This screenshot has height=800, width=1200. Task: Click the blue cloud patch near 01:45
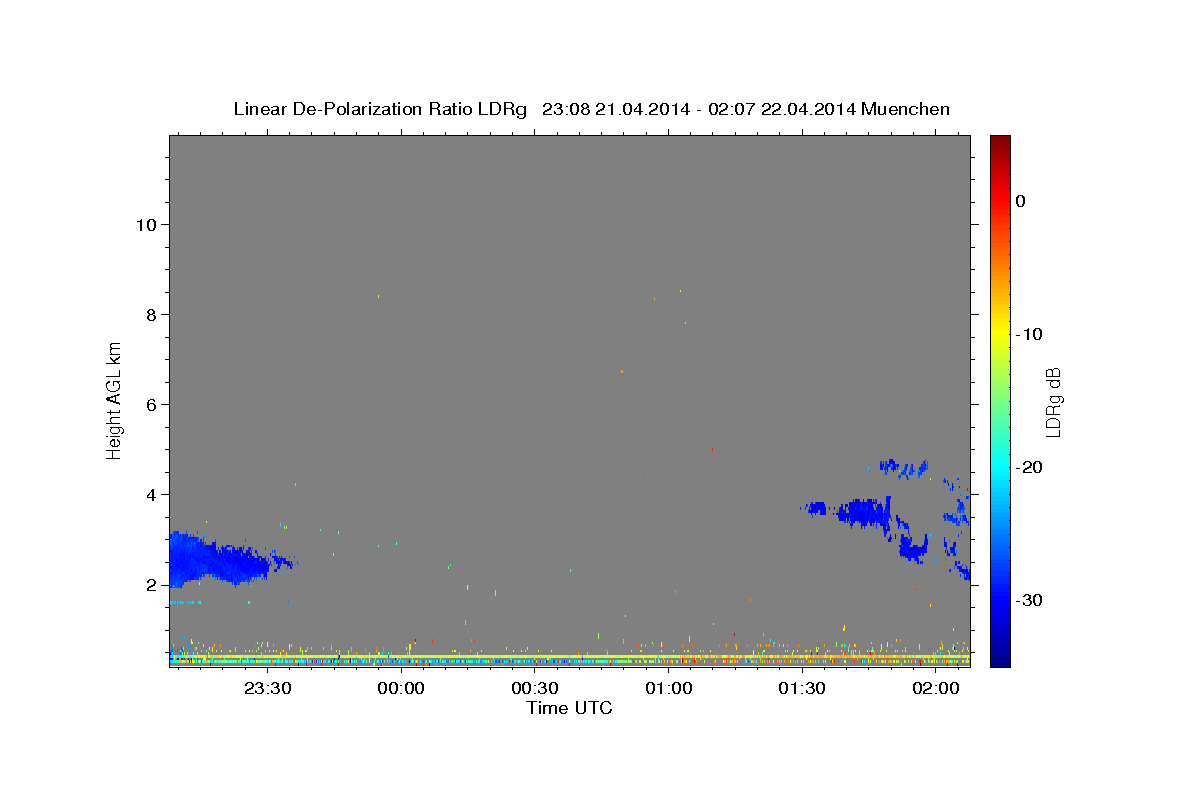[865, 513]
